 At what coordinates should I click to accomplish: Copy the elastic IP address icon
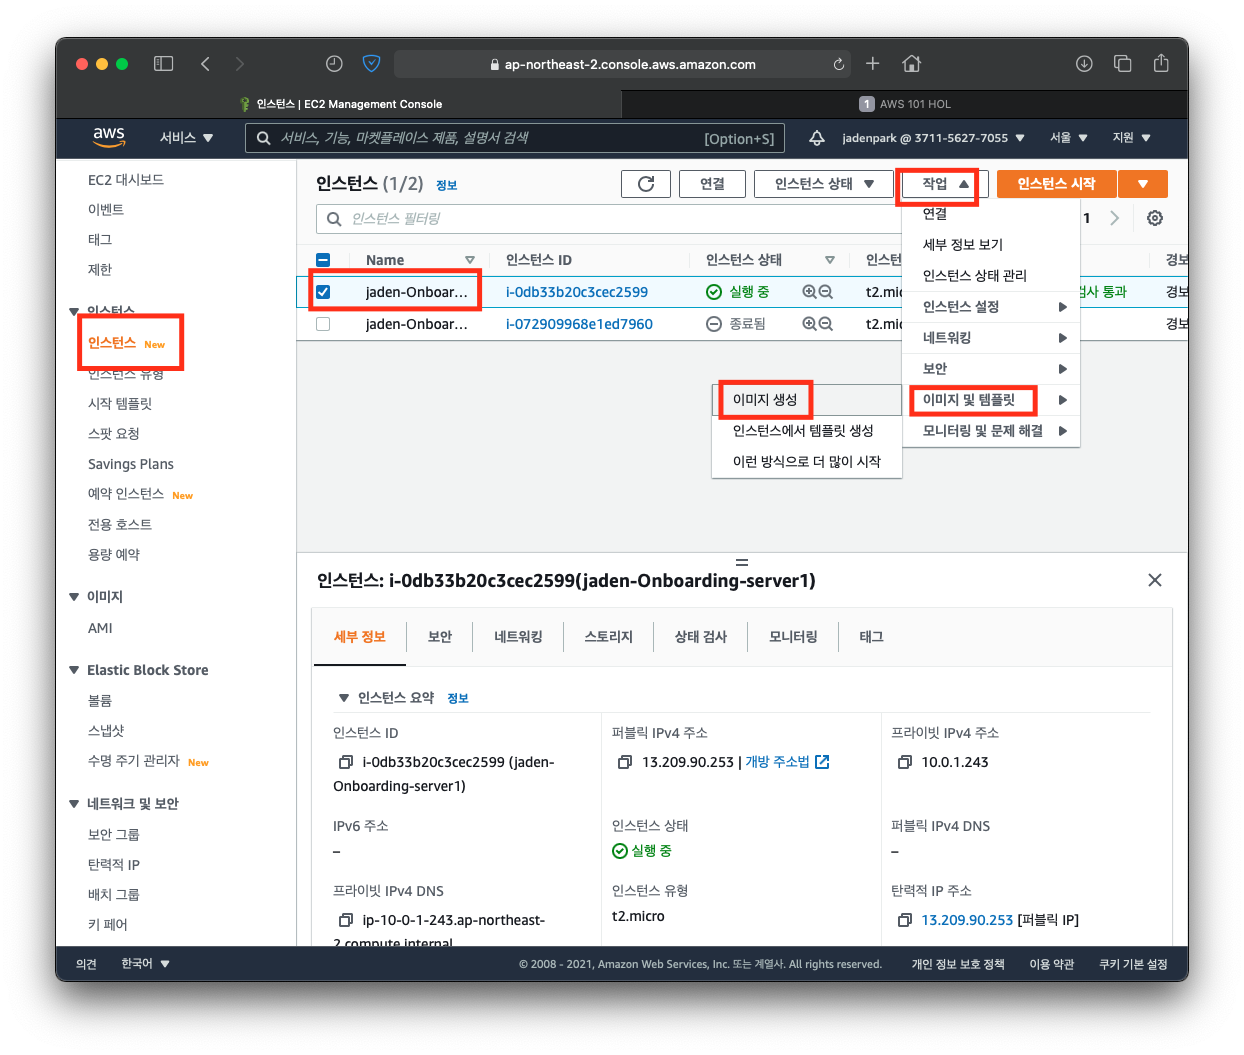click(905, 920)
